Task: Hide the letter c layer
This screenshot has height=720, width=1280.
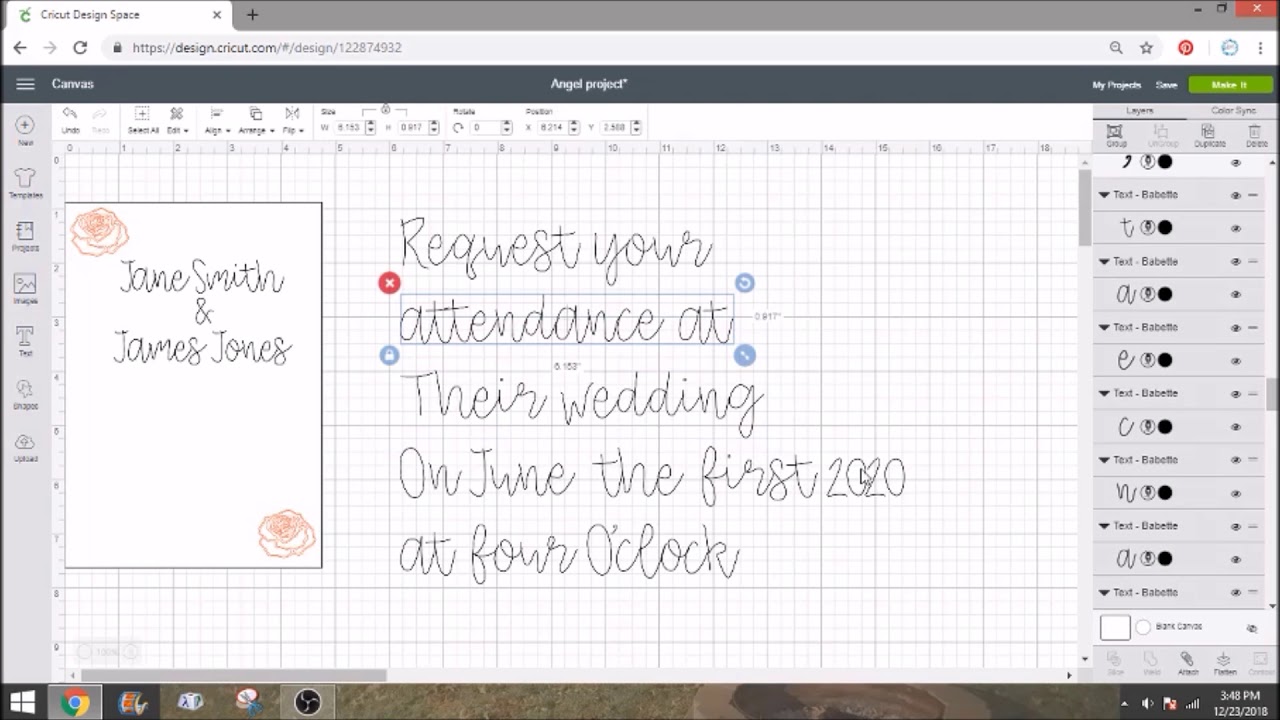Action: [x=1235, y=427]
